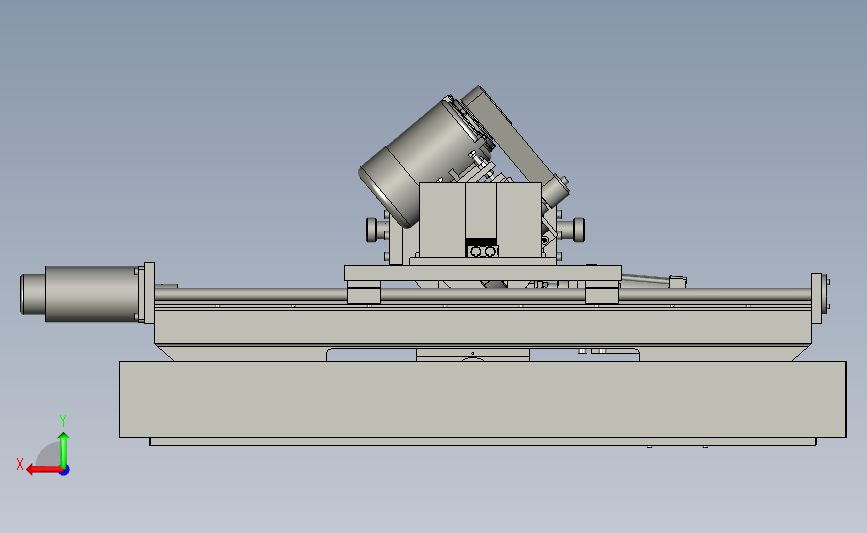Select the large rectangular base block
Screen dimensions: 867x533
pyautogui.click(x=482, y=399)
